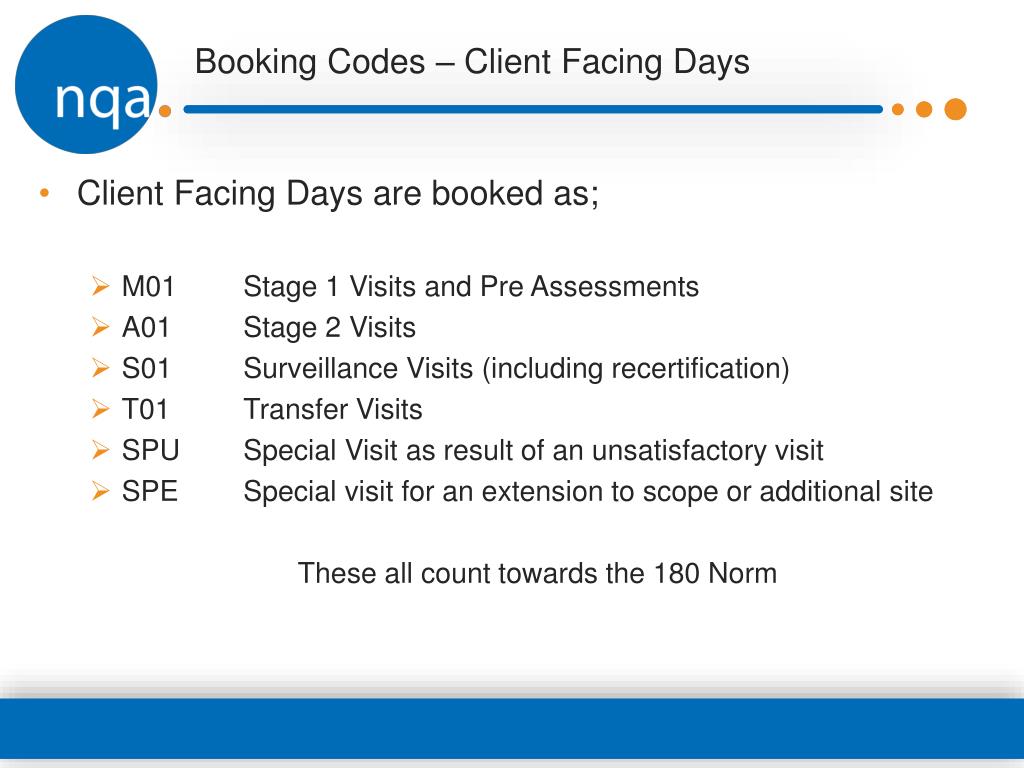Select the M01 booking code
The image size is (1024, 768).
coord(148,287)
